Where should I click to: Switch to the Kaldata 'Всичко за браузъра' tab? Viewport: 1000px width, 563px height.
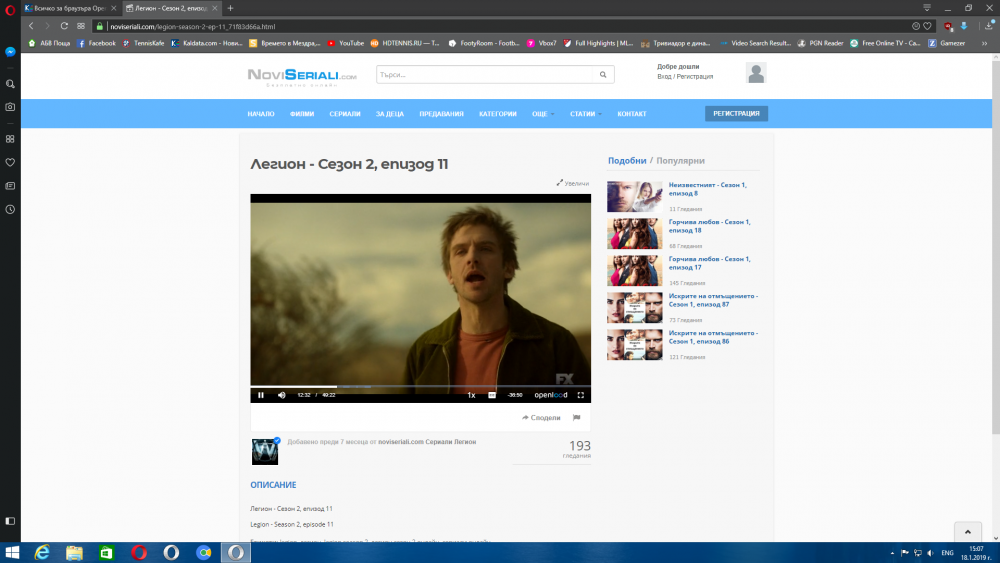click(x=70, y=8)
